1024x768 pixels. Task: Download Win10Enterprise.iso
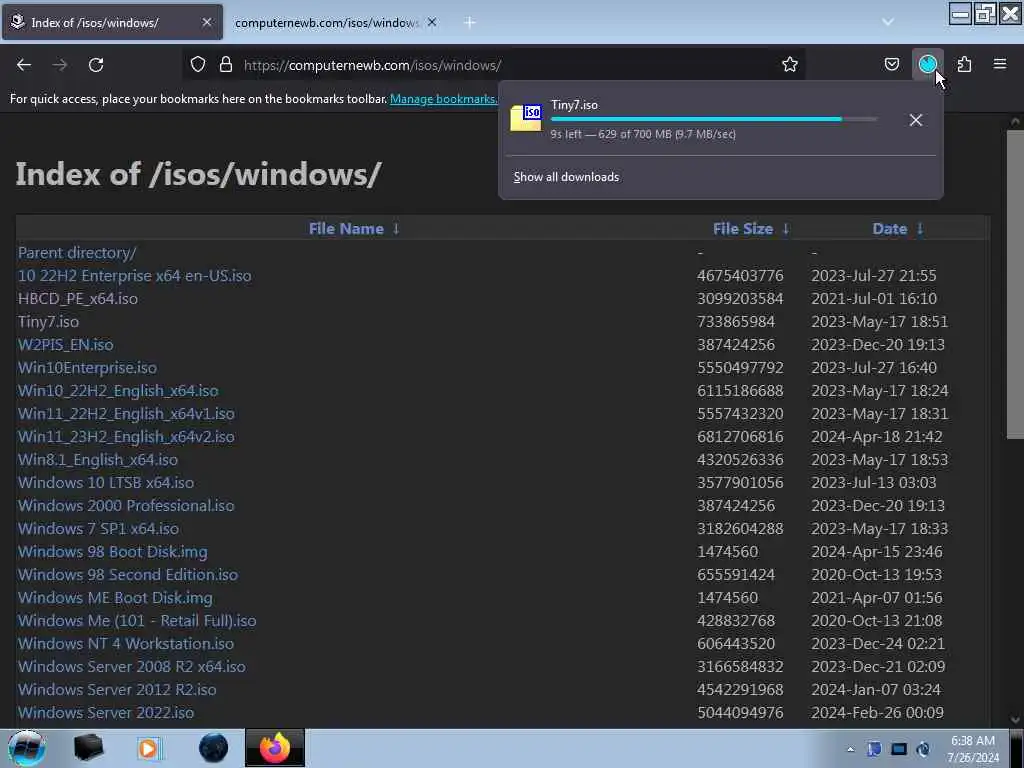coord(88,368)
